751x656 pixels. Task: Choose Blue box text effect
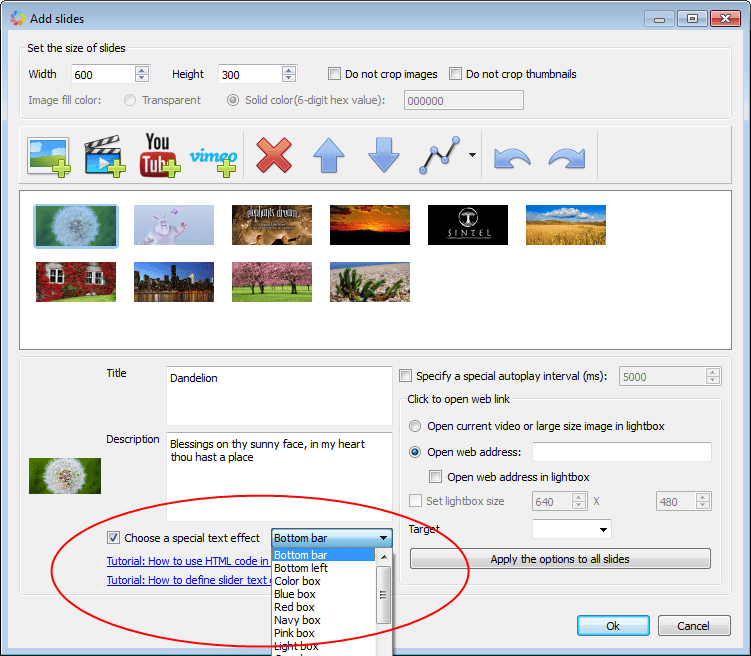pyautogui.click(x=323, y=594)
